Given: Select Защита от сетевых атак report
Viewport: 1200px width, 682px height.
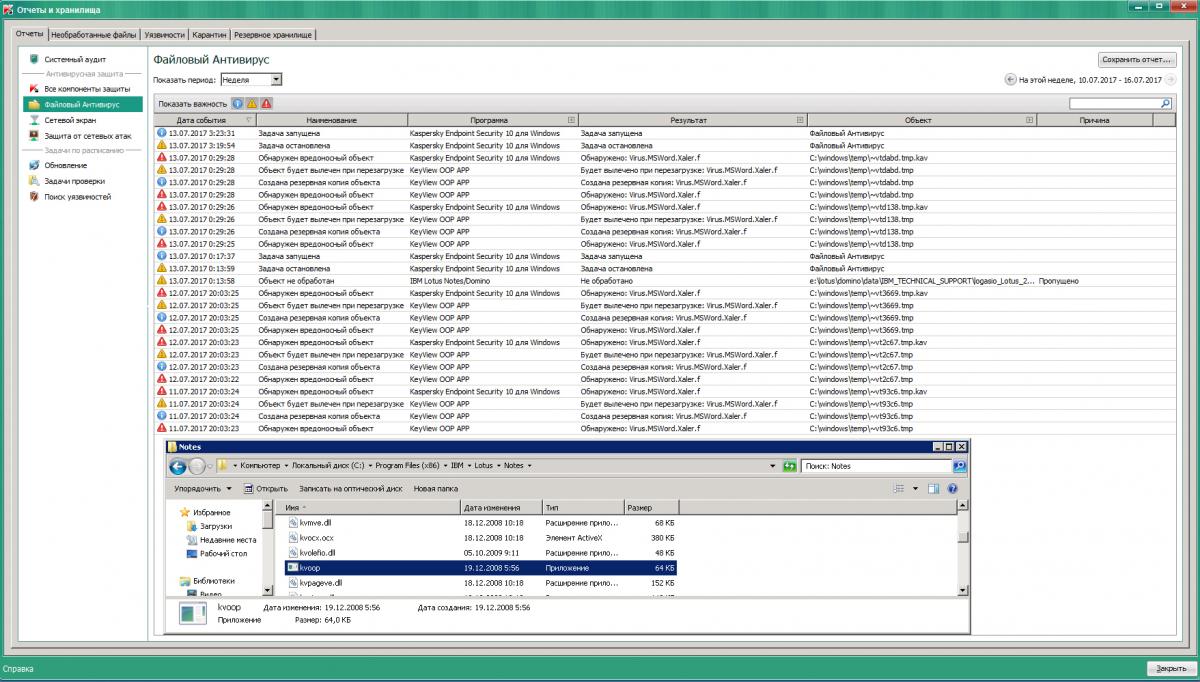Looking at the screenshot, I should (x=87, y=135).
